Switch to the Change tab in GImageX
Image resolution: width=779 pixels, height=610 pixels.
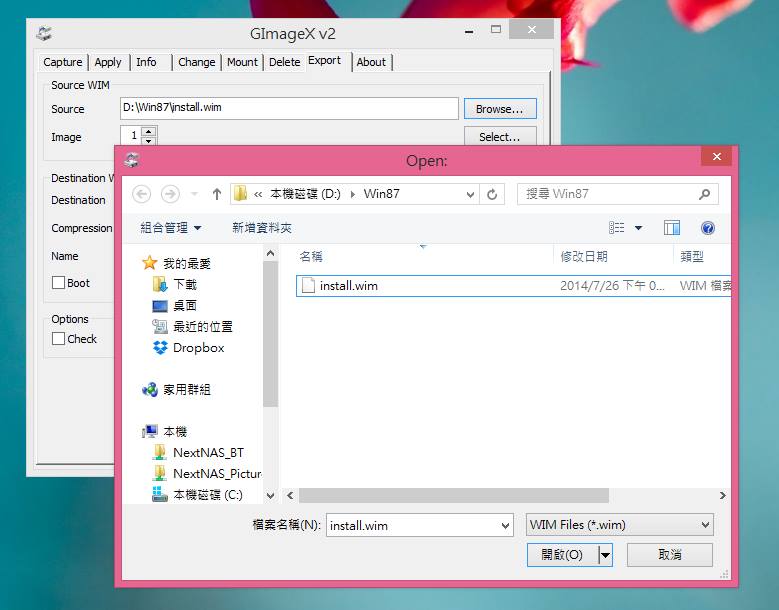point(197,62)
